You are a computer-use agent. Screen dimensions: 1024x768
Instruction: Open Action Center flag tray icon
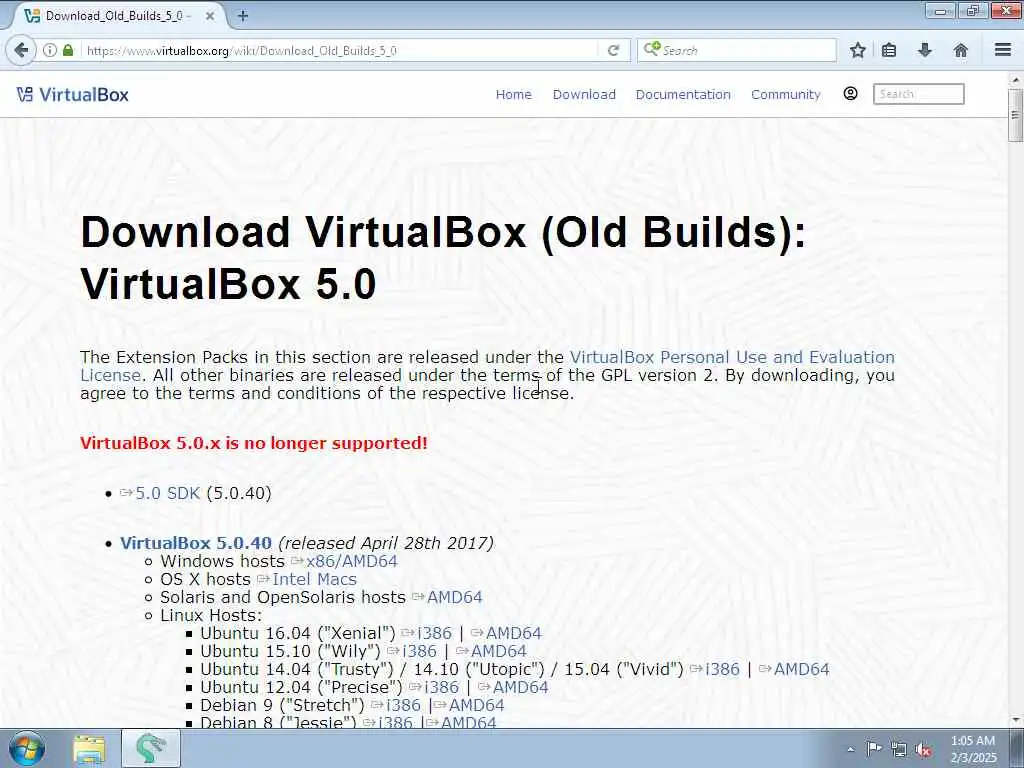(874, 749)
